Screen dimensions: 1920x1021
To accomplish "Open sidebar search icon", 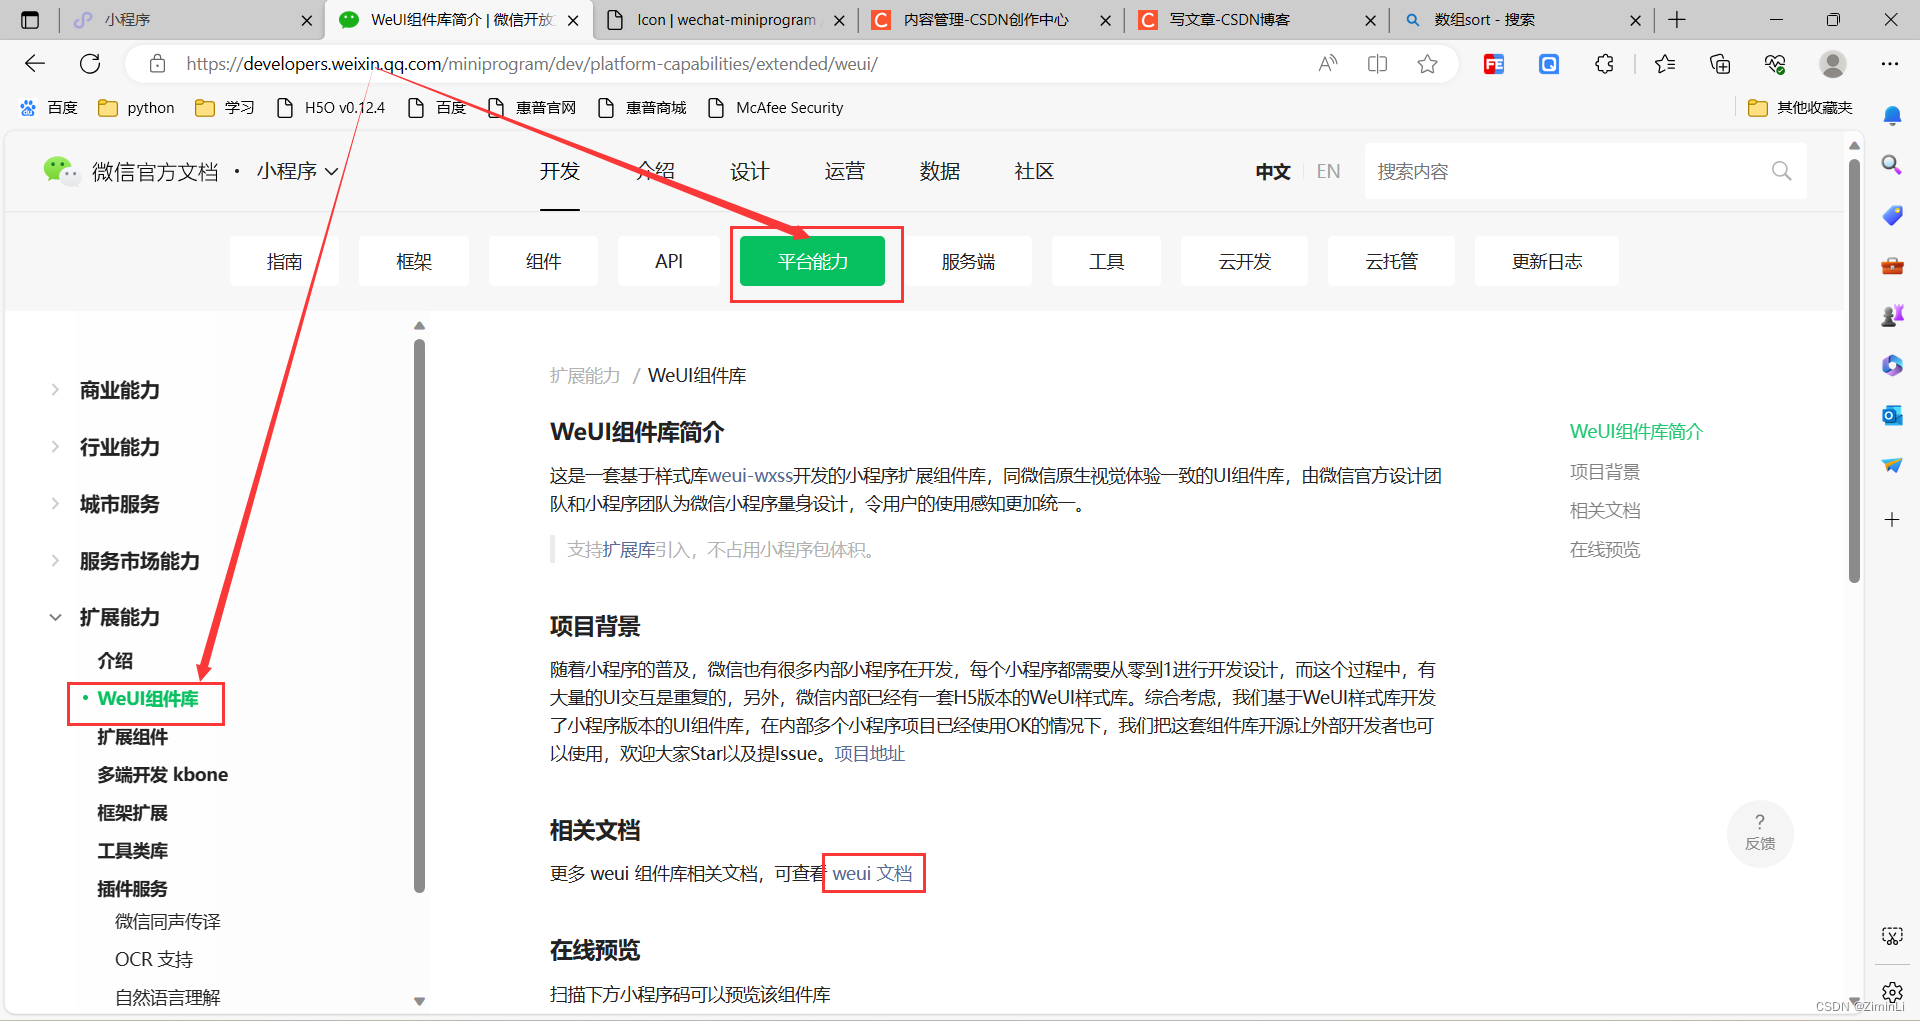I will coord(1892,164).
